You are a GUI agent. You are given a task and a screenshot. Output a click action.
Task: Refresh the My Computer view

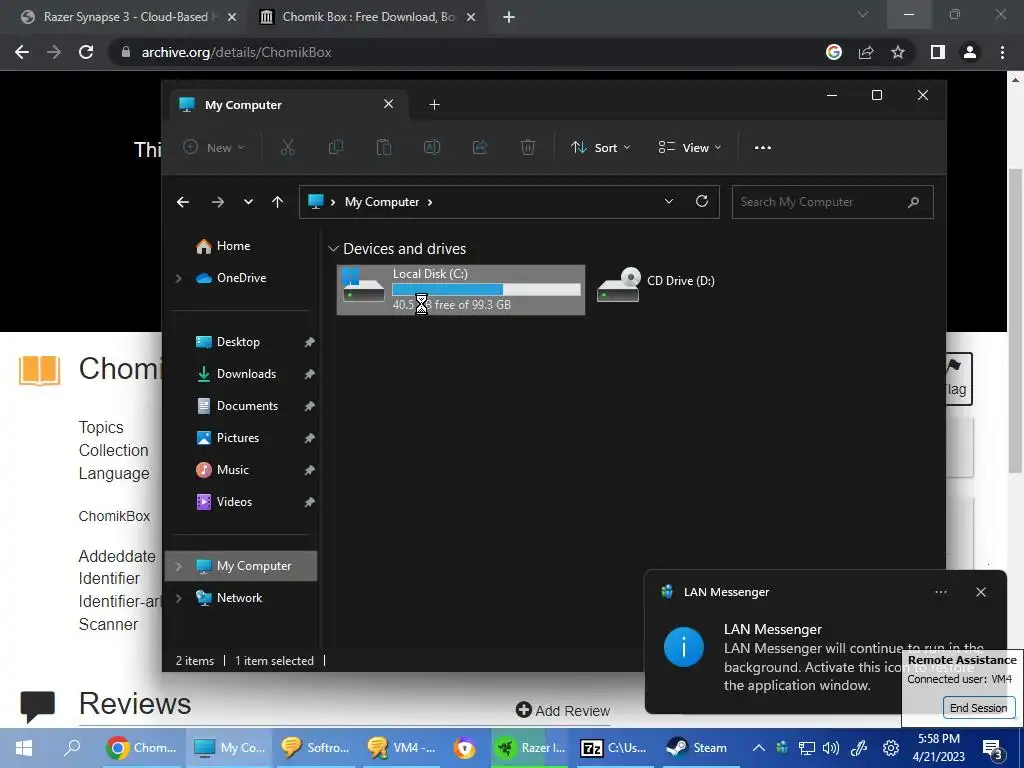pos(702,201)
